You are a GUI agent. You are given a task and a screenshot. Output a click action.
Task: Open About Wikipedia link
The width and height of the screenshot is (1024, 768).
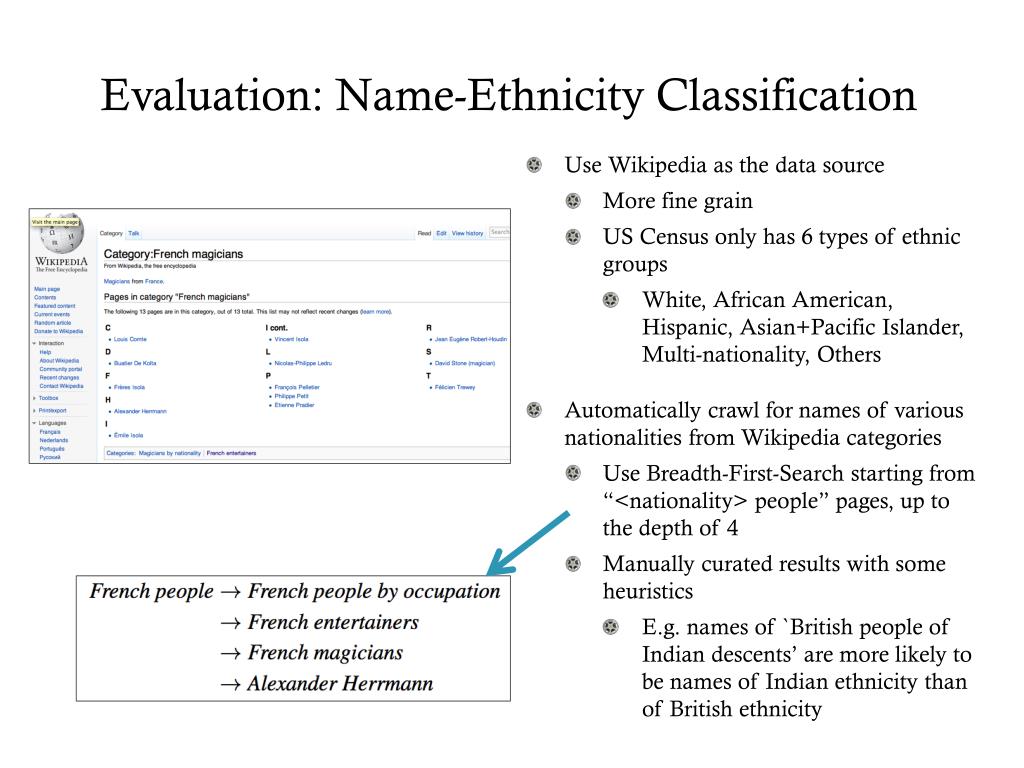point(59,360)
